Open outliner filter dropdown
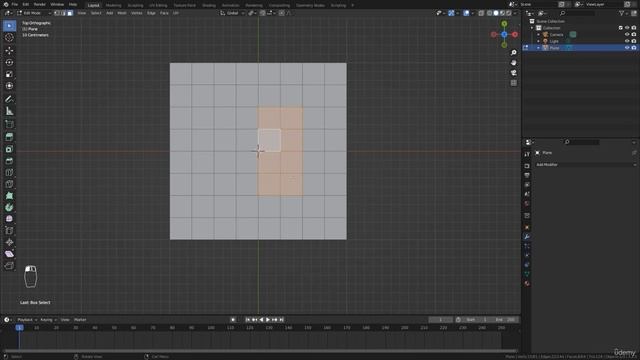This screenshot has width=640, height=360. [x=623, y=13]
